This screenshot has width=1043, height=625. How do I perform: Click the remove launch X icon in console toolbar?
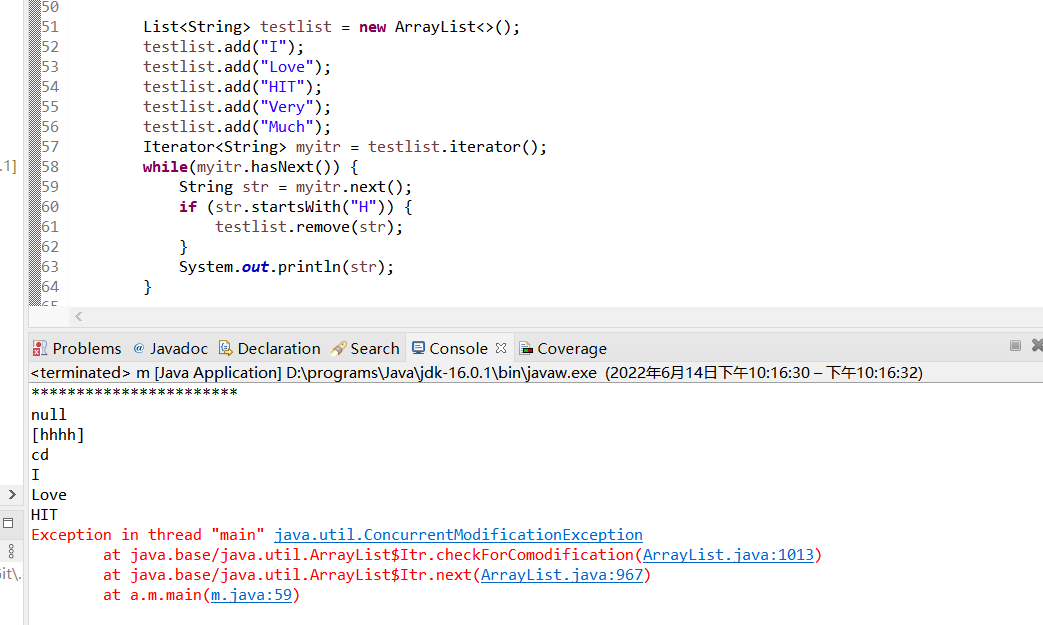tap(1037, 345)
